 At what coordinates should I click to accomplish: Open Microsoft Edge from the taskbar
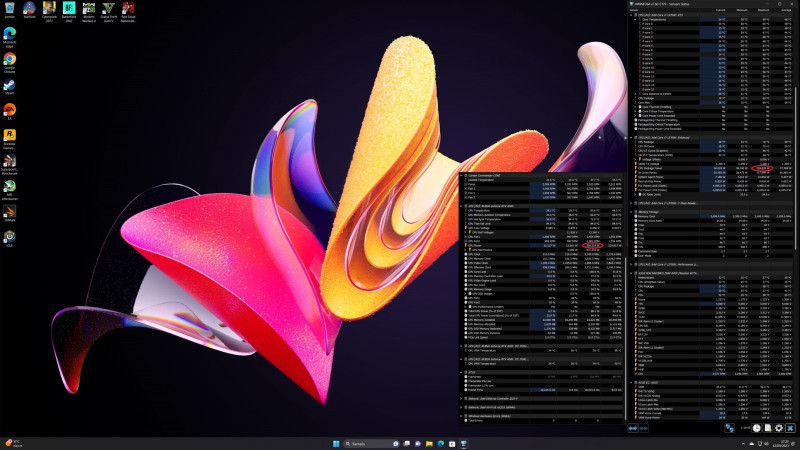click(x=441, y=444)
